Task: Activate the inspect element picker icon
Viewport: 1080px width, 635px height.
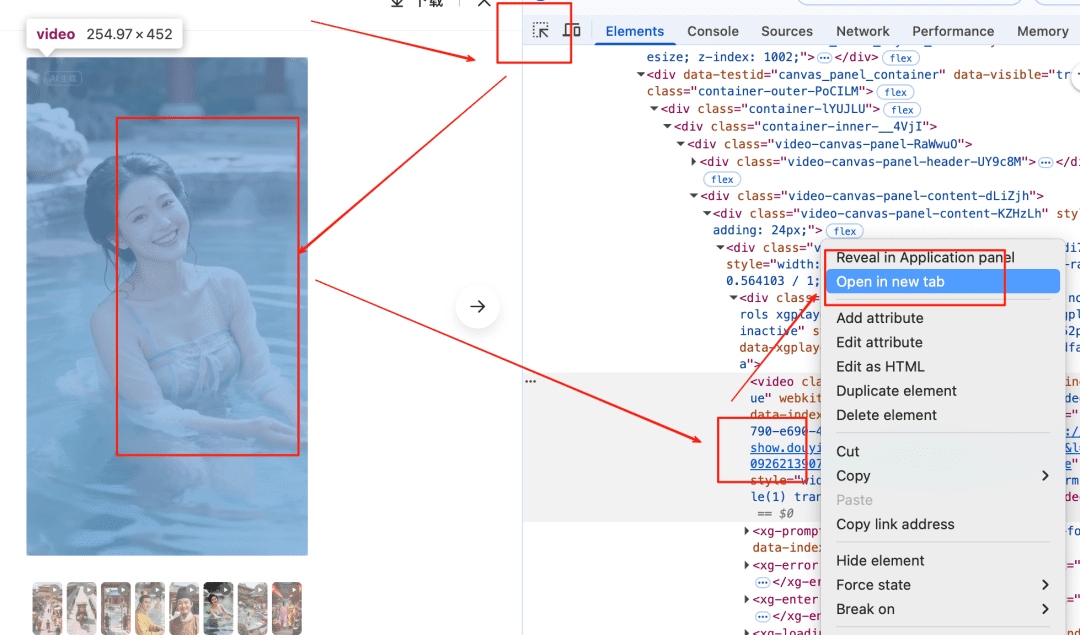Action: coord(541,30)
